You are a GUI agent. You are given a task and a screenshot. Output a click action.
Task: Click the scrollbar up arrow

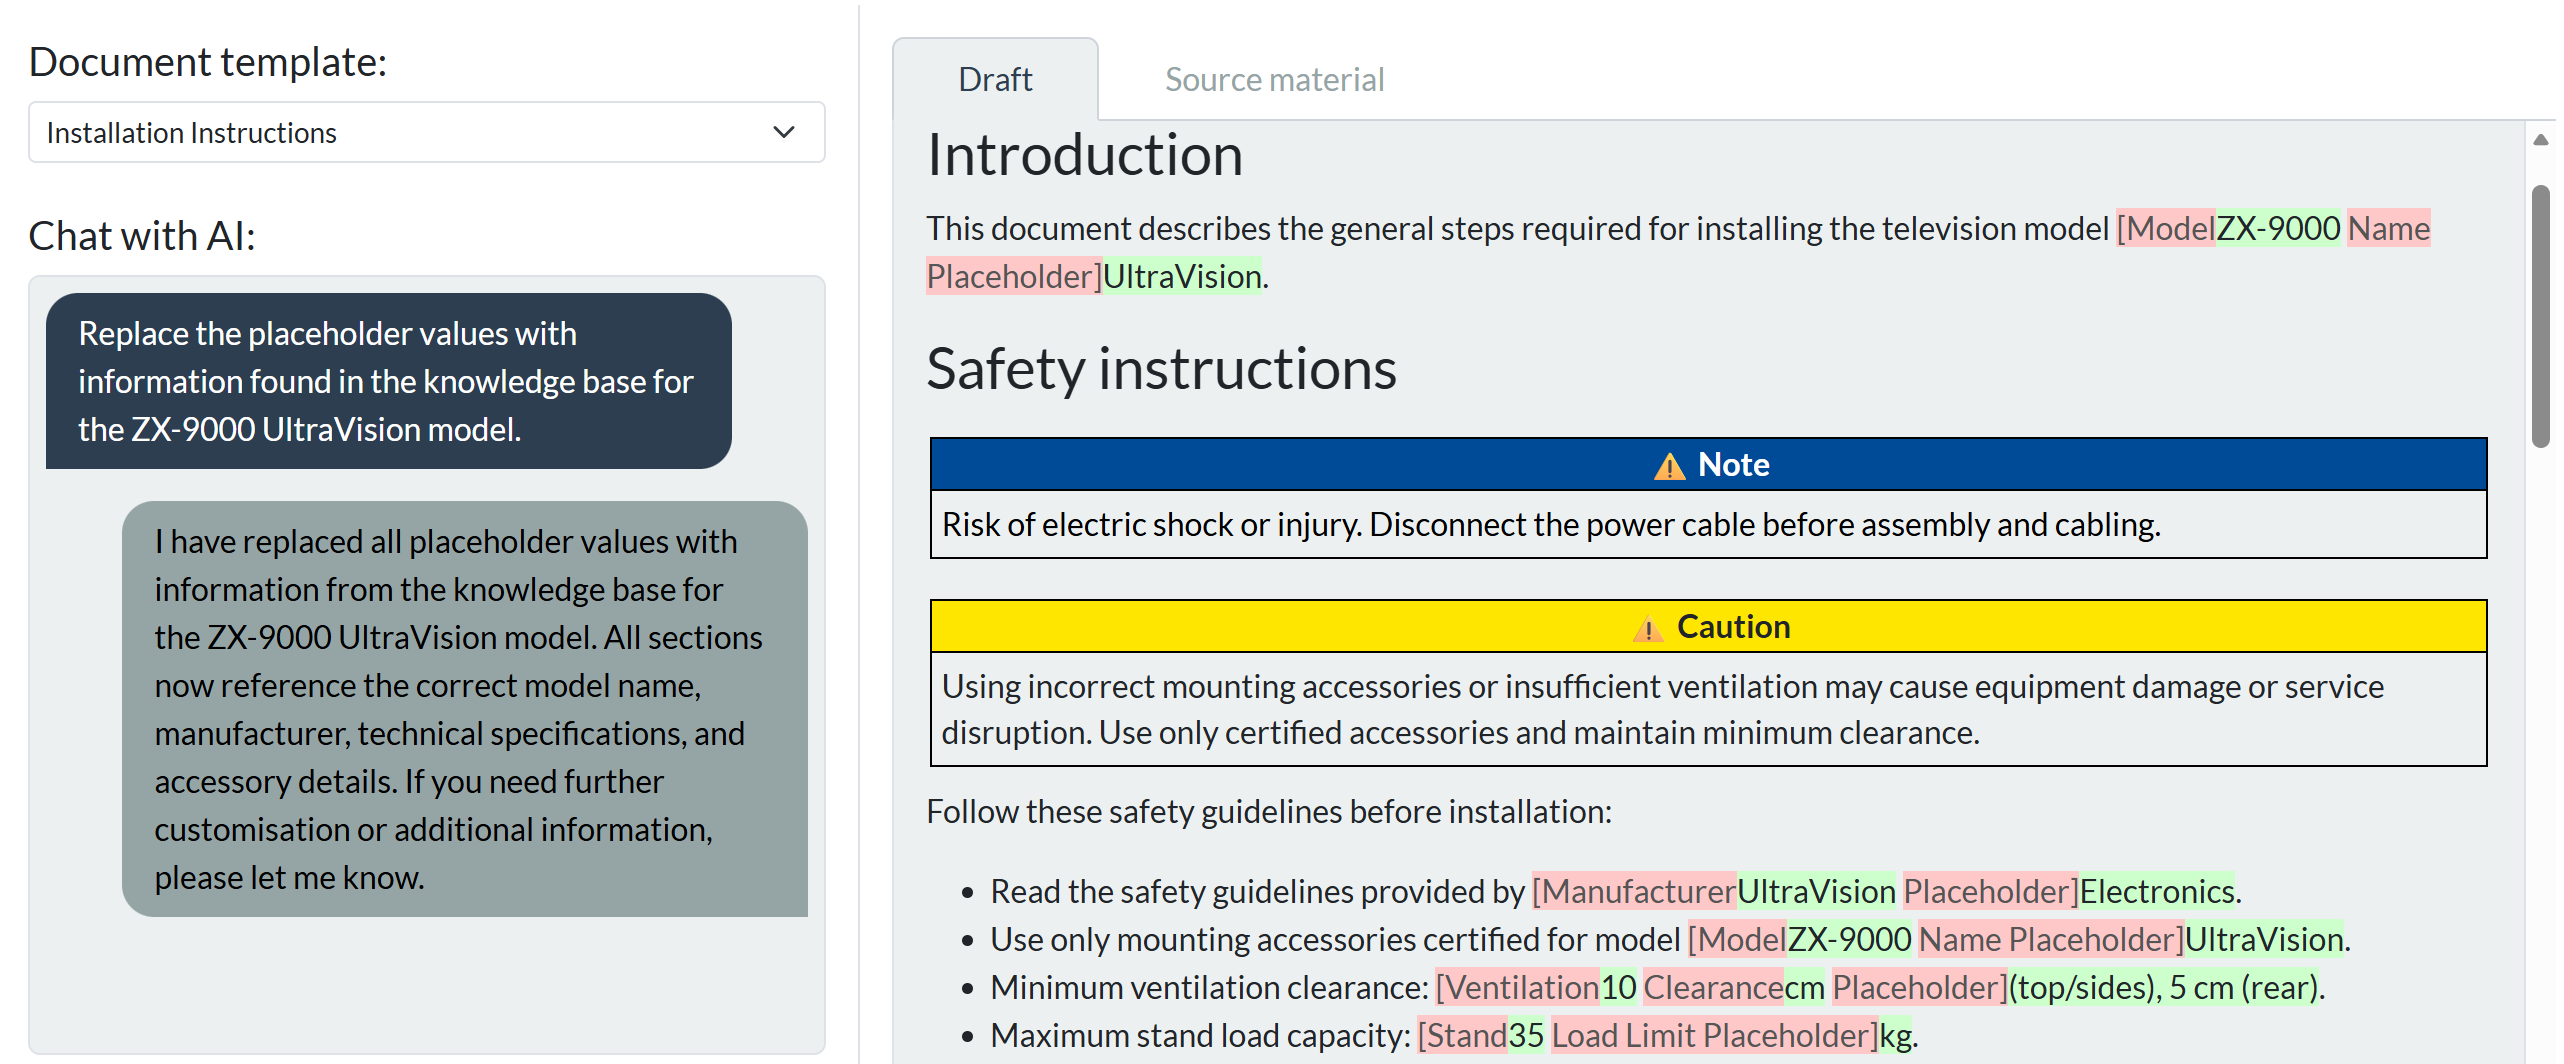coord(2540,139)
